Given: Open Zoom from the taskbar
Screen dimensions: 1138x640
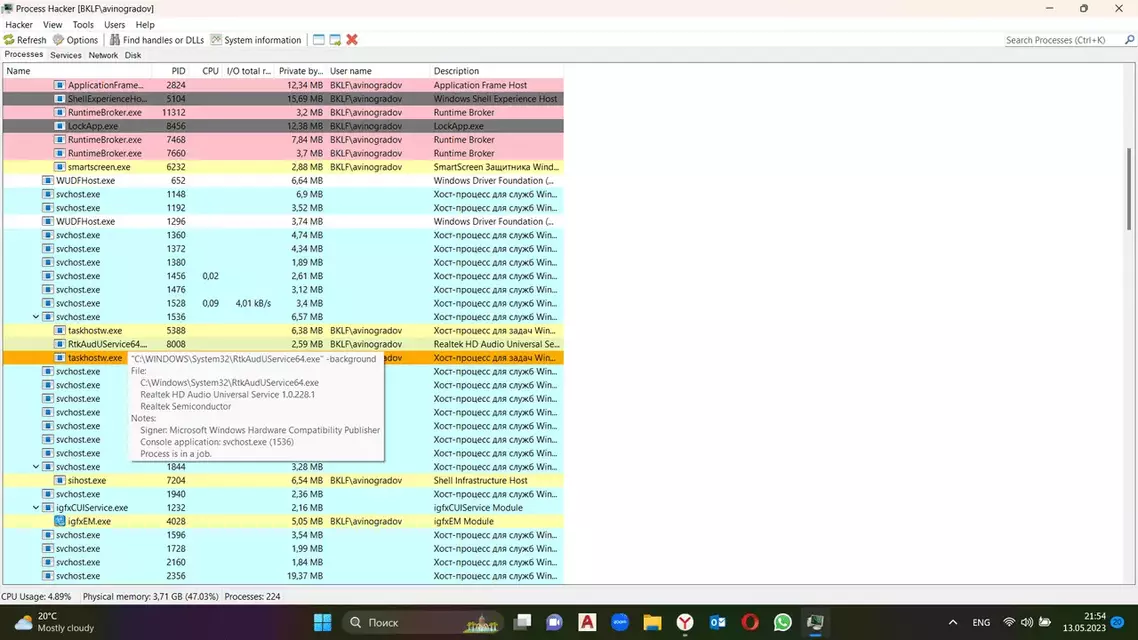Looking at the screenshot, I should tap(620, 623).
